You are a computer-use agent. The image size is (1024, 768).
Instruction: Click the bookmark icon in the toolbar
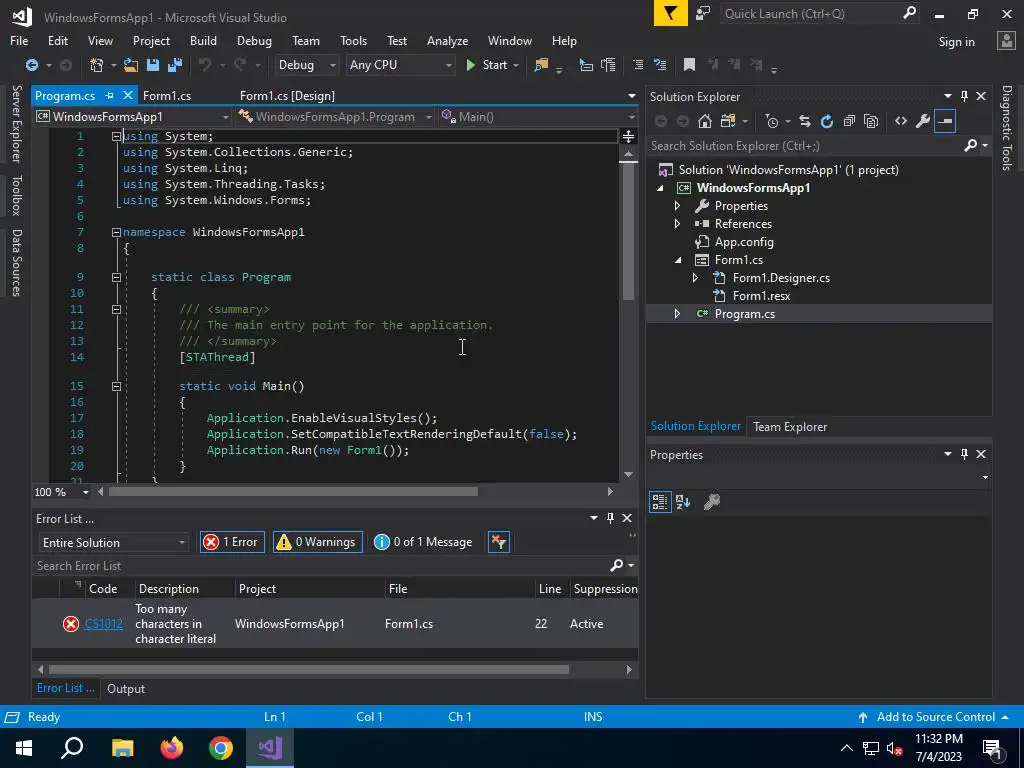pyautogui.click(x=689, y=65)
